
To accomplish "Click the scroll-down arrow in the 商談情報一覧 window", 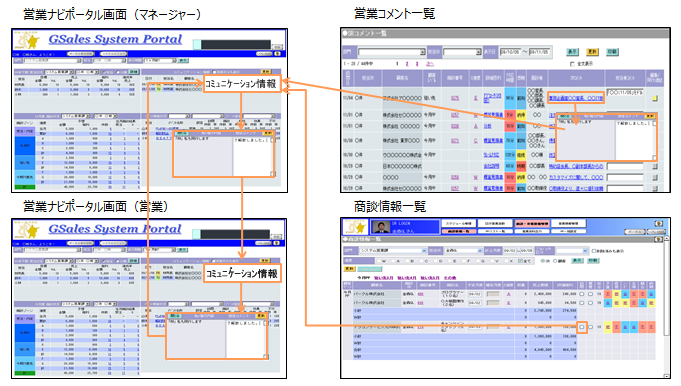I will click(x=667, y=376).
